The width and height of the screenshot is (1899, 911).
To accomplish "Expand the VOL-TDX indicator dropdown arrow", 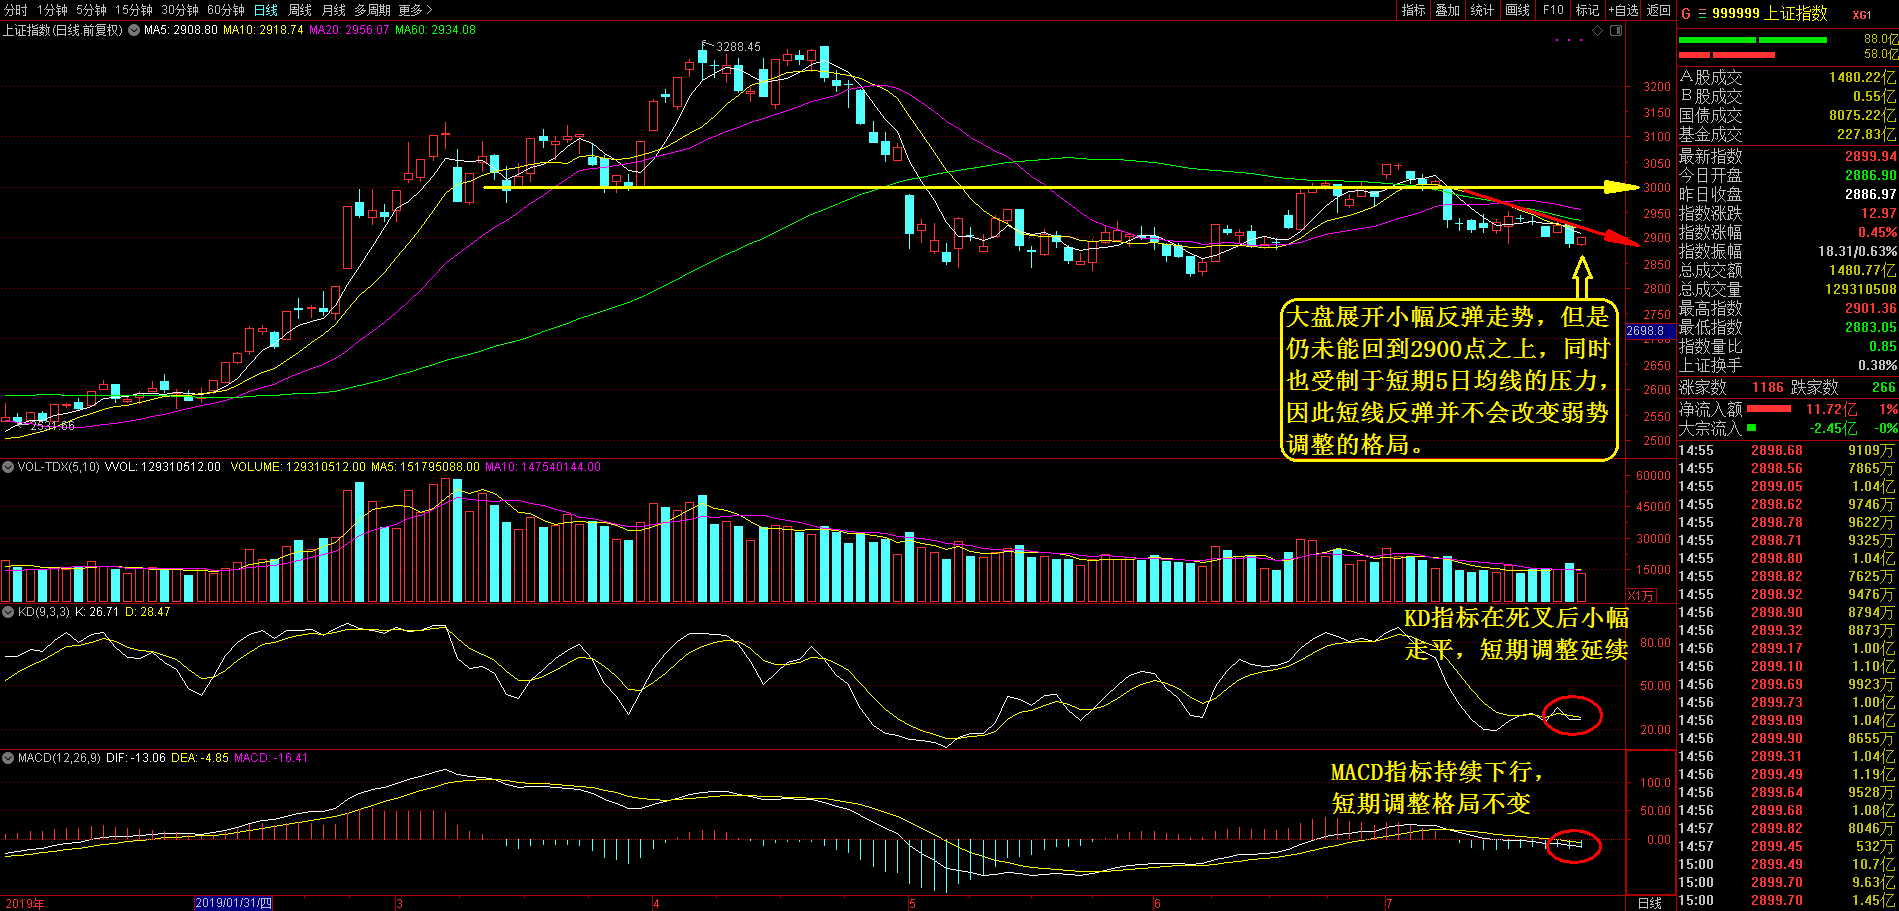I will (x=8, y=467).
